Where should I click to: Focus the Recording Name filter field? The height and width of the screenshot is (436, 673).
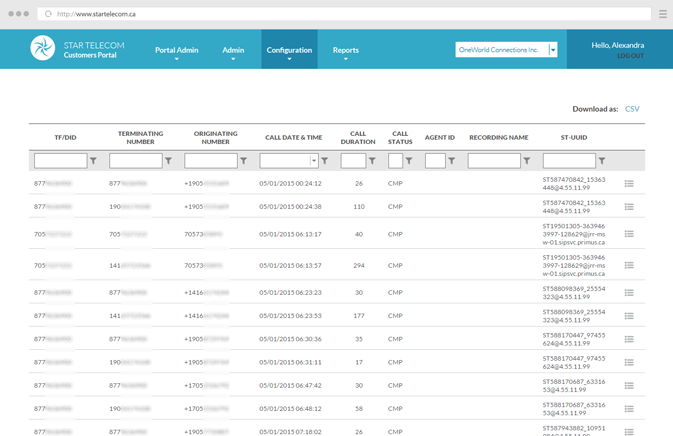point(494,161)
